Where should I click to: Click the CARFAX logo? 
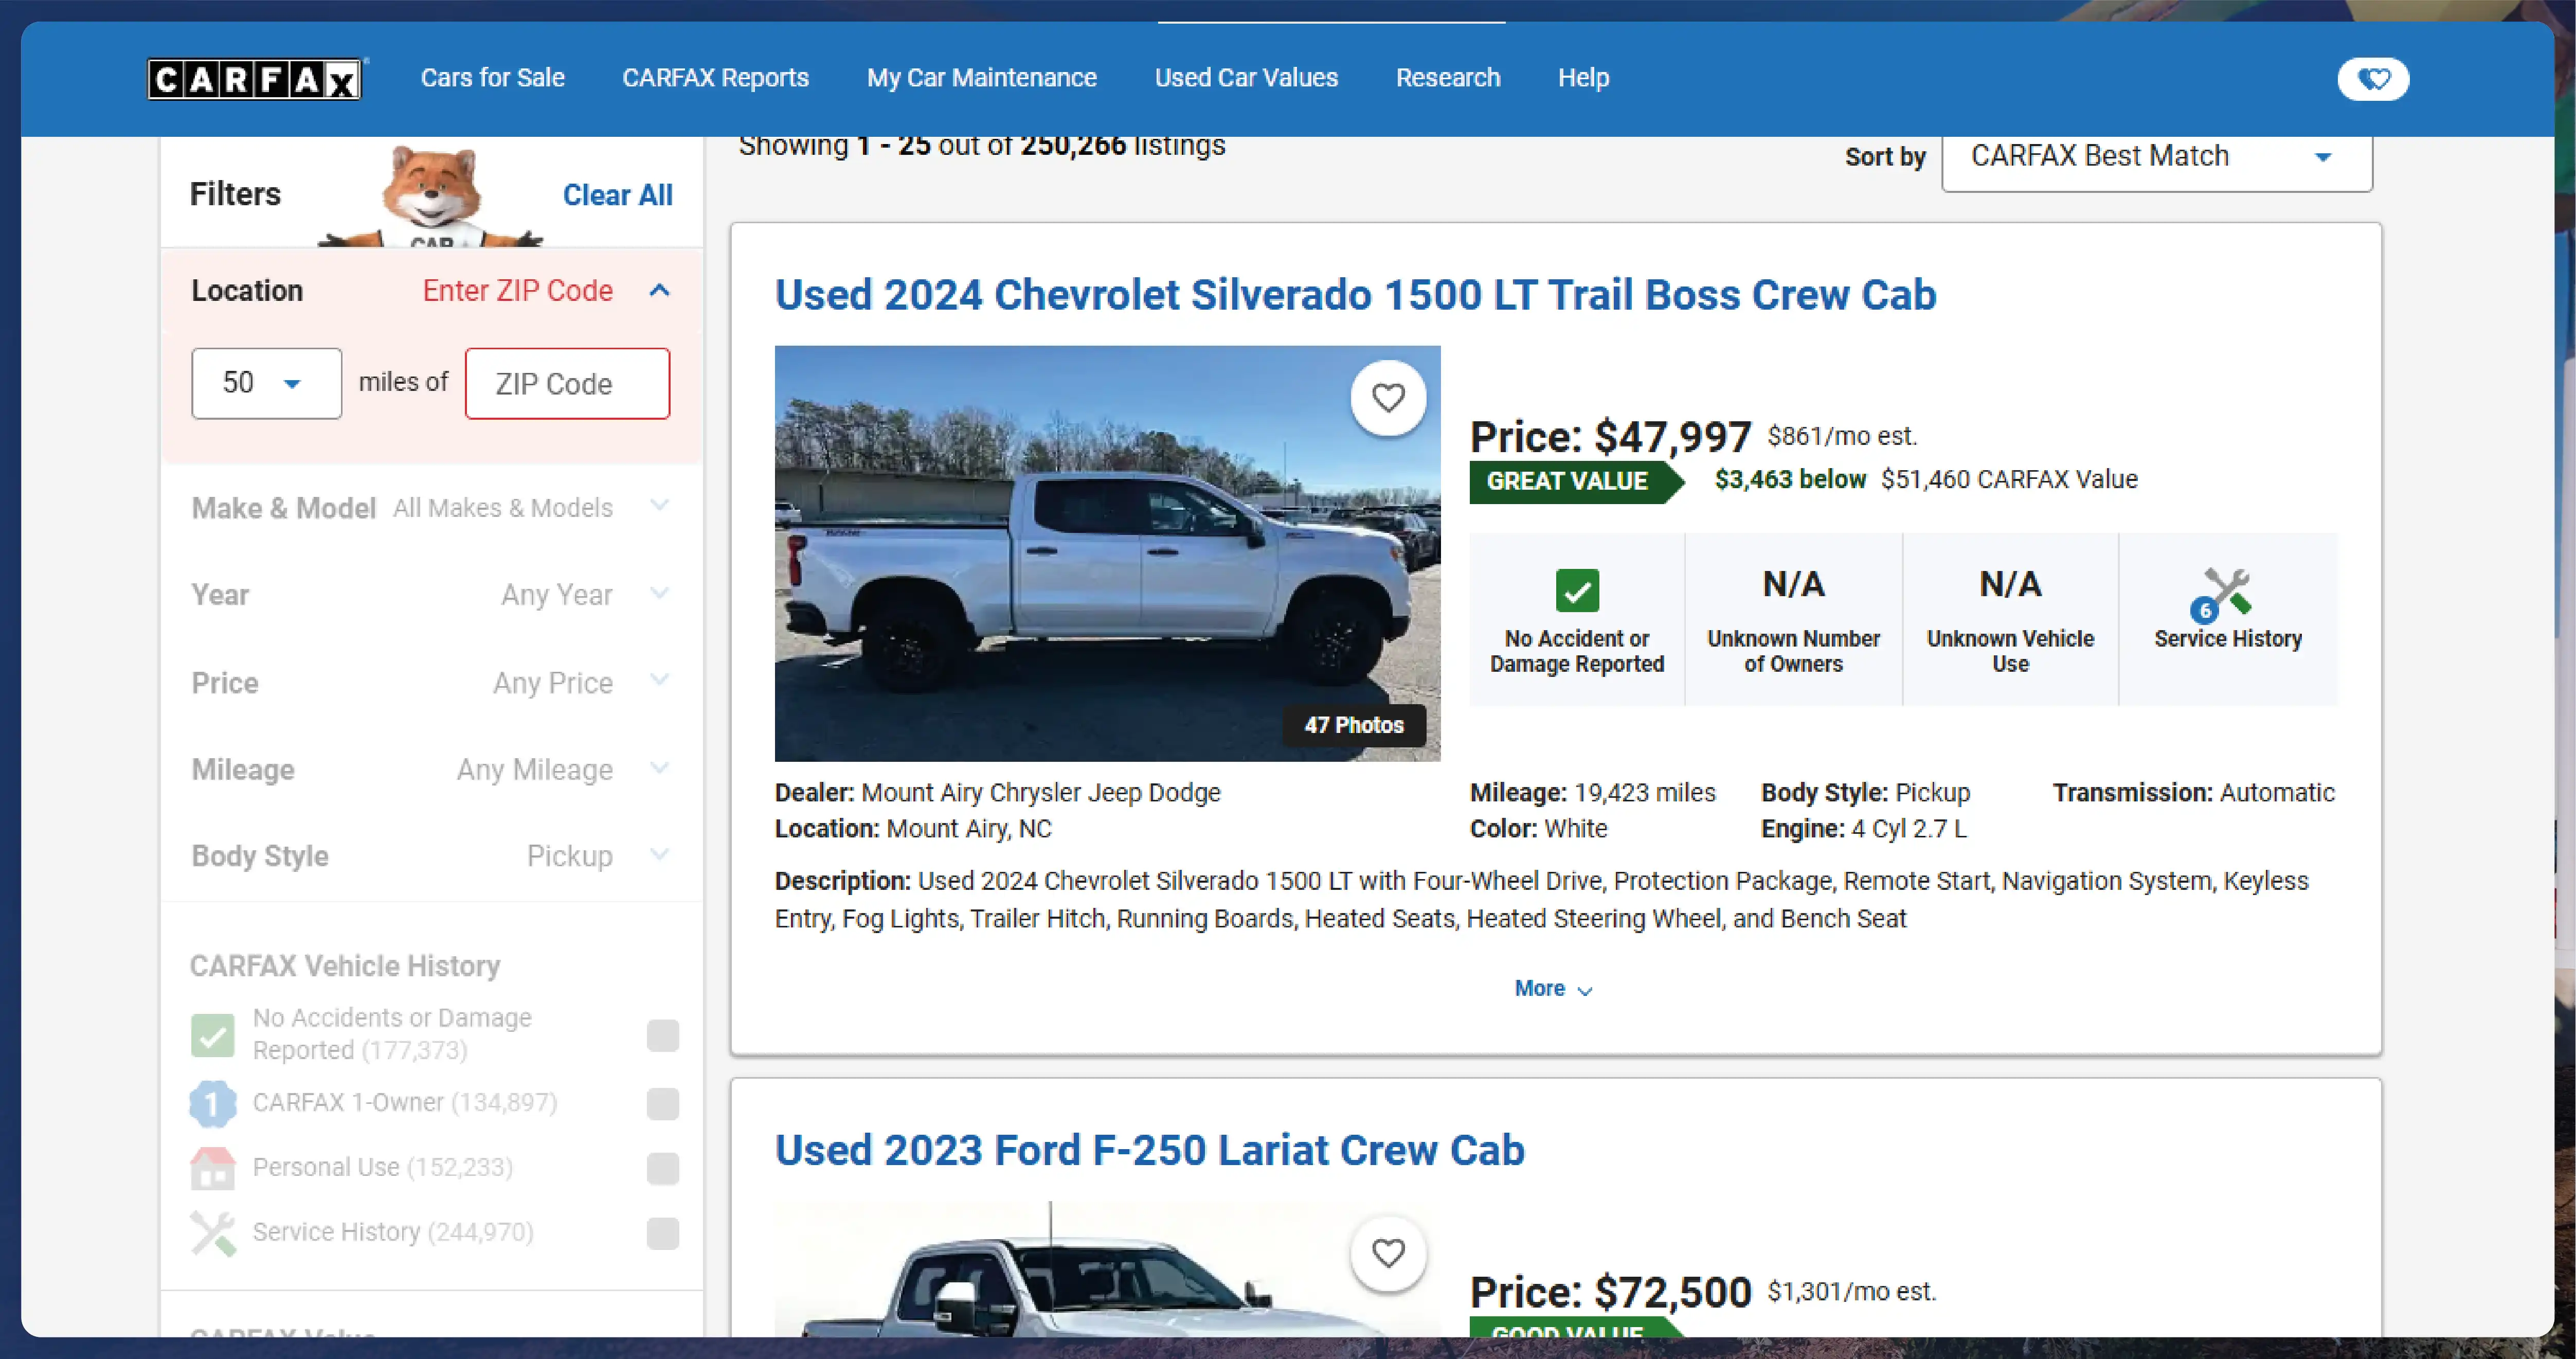pyautogui.click(x=256, y=78)
